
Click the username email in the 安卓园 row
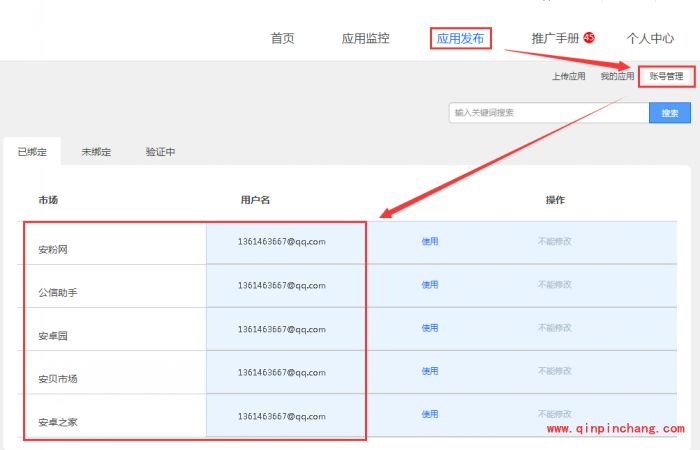[x=282, y=329]
